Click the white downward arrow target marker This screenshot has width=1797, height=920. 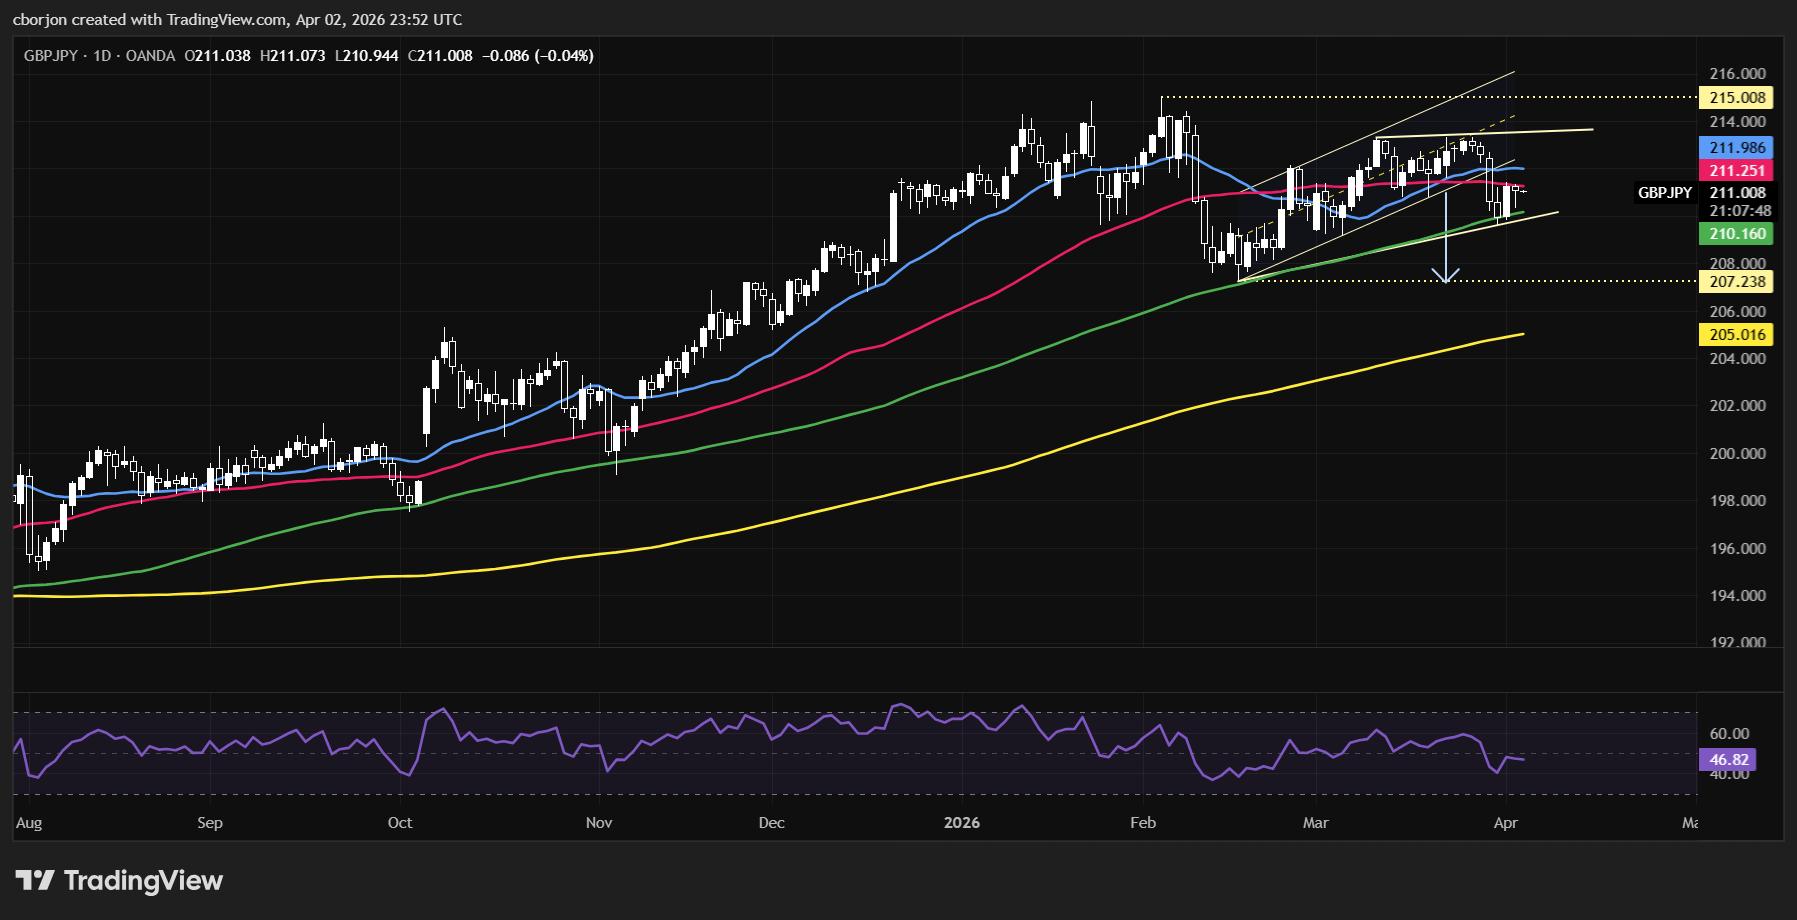[1446, 273]
